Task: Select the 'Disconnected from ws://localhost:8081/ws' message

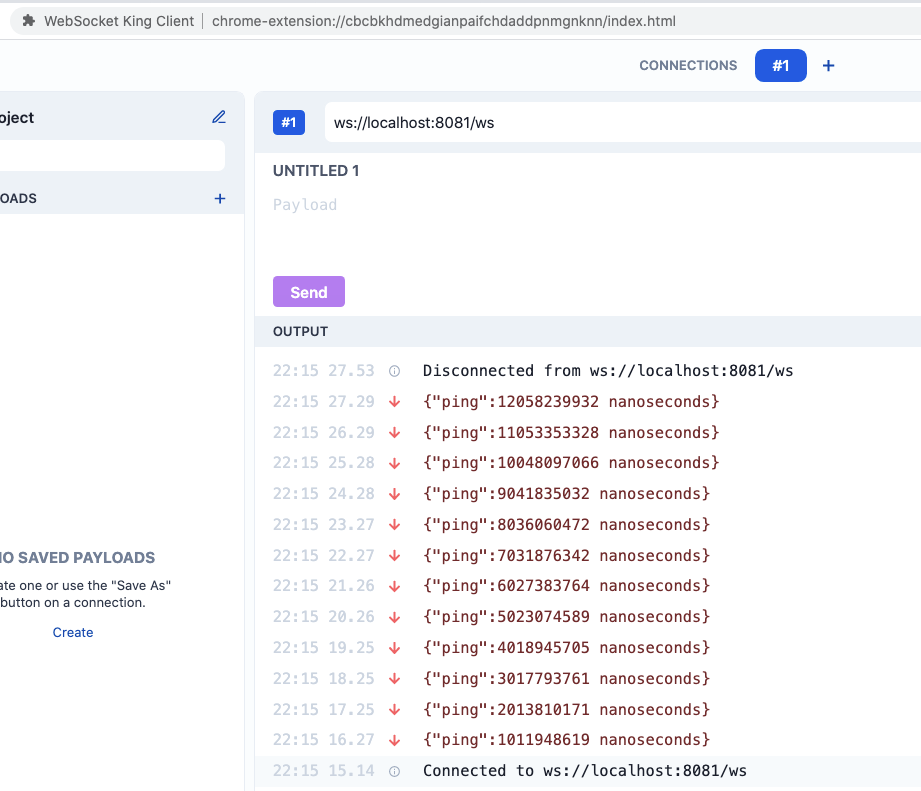Action: pyautogui.click(x=608, y=371)
